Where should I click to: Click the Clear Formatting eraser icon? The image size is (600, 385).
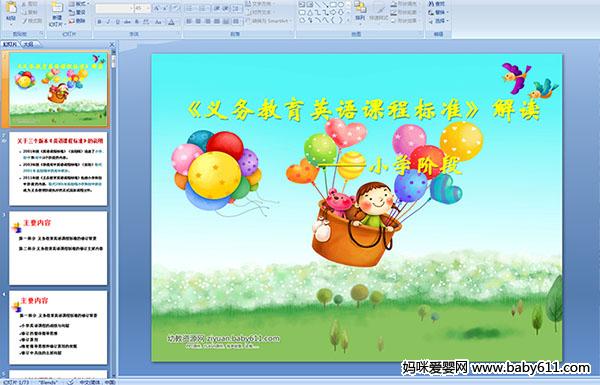pos(175,8)
